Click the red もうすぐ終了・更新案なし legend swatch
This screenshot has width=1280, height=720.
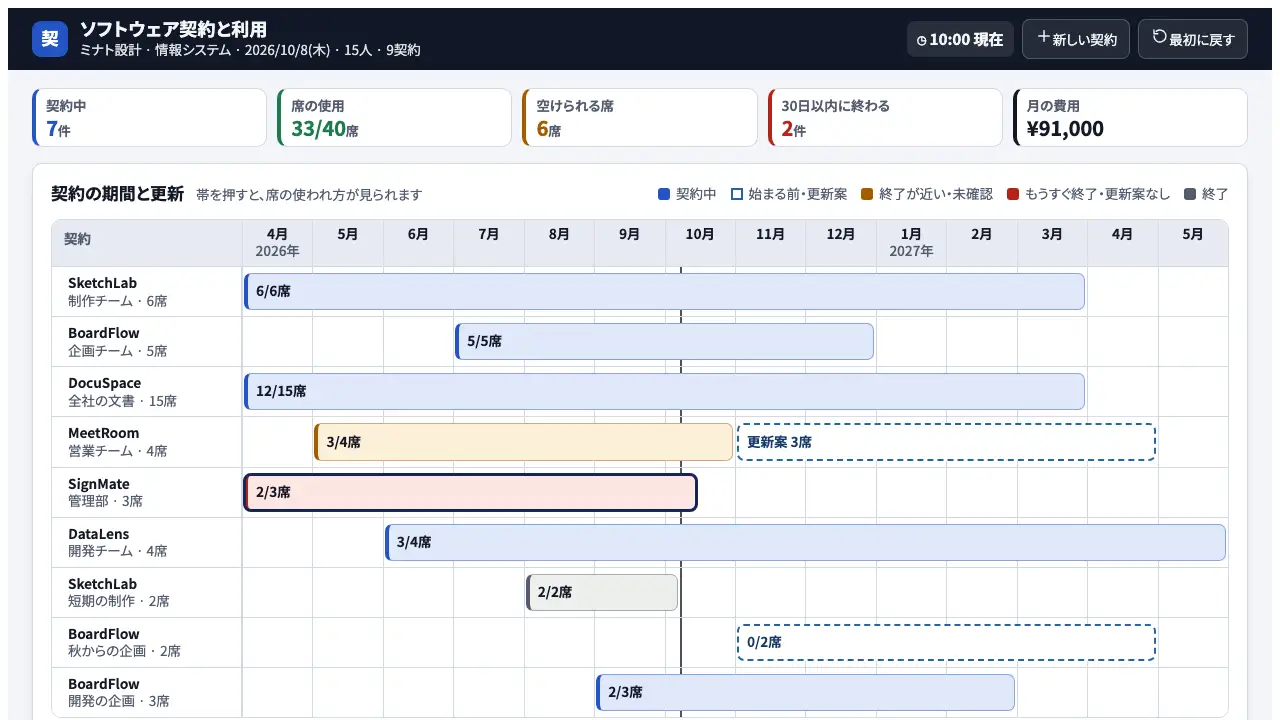[1013, 194]
